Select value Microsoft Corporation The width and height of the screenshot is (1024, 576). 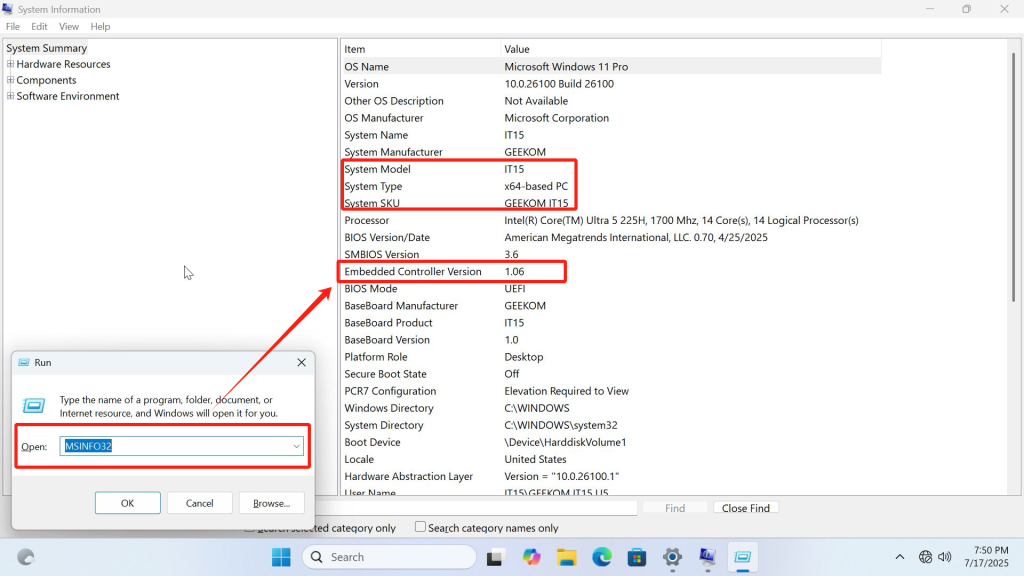click(x=556, y=118)
